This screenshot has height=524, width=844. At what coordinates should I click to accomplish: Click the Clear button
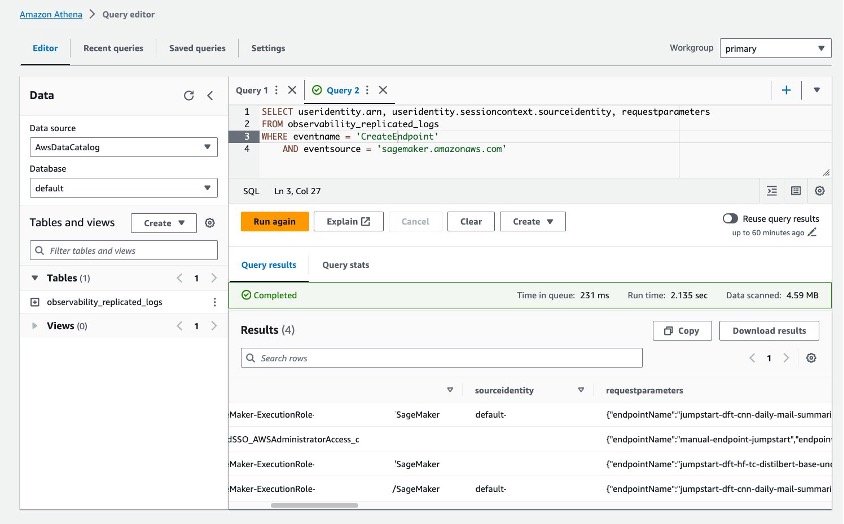[471, 221]
